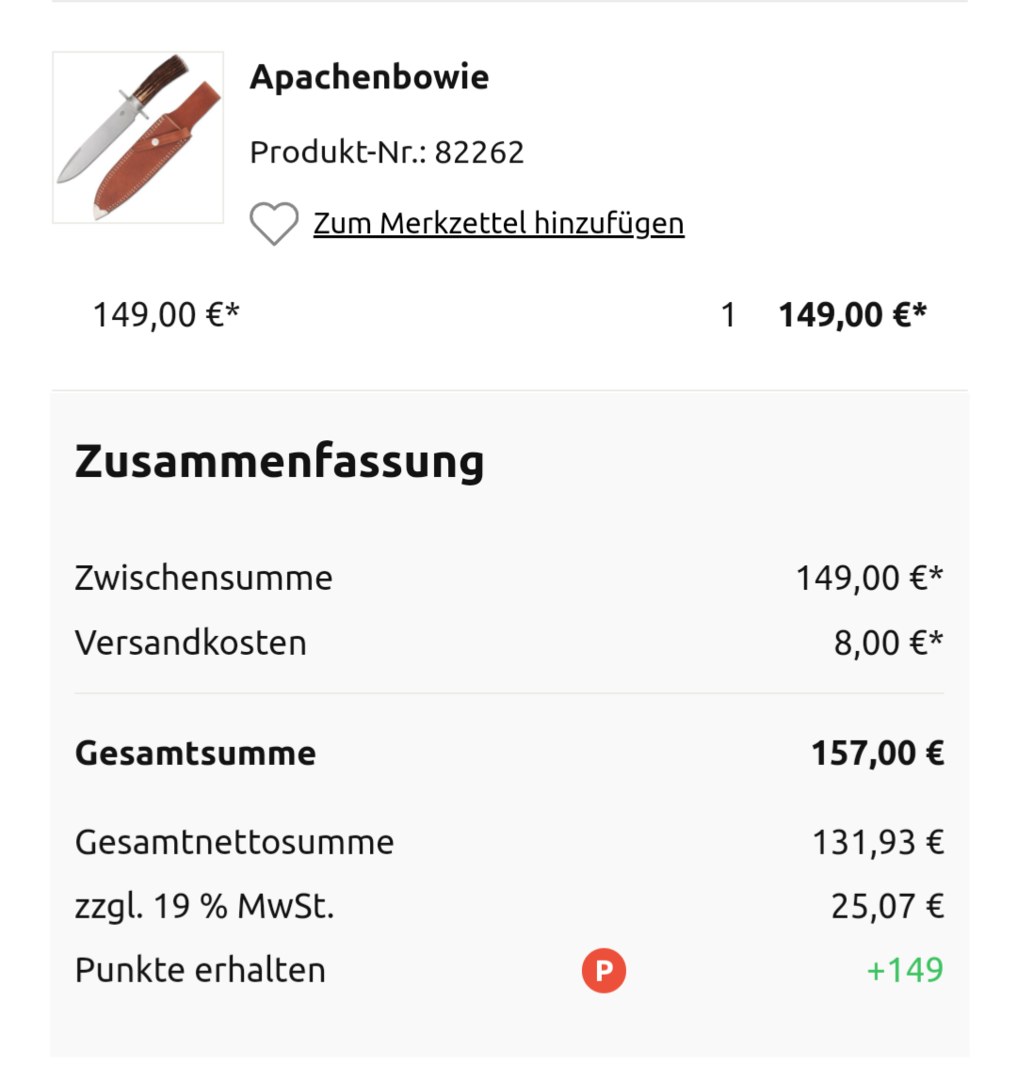This screenshot has width=1017, height=1080.
Task: Click the Versandkosten label
Action: [x=190, y=642]
